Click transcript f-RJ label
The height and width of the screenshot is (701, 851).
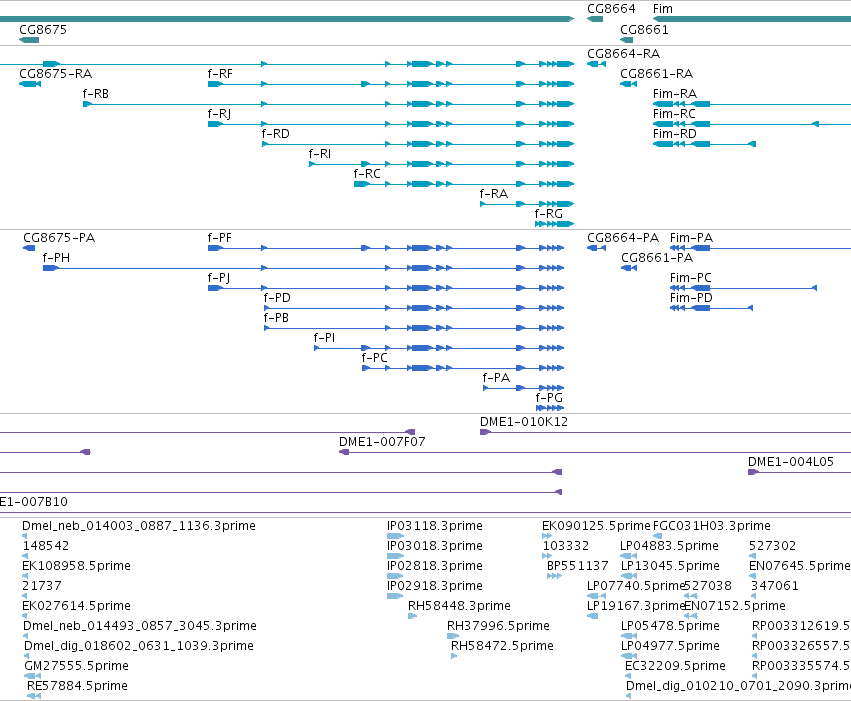(219, 114)
